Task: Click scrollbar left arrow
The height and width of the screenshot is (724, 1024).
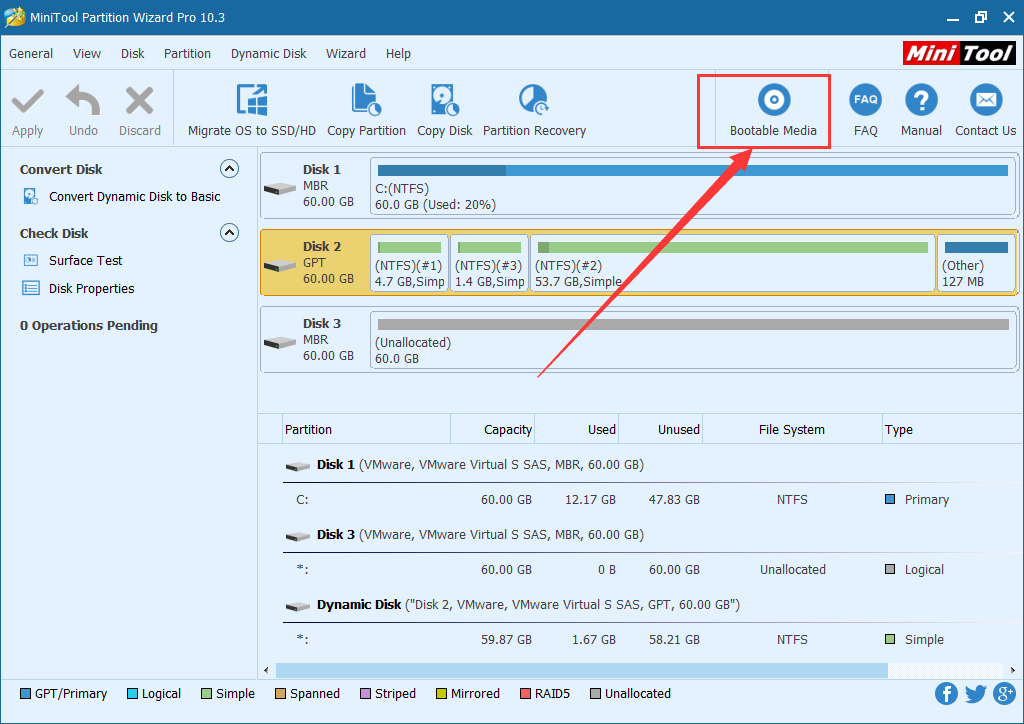Action: pyautogui.click(x=266, y=670)
